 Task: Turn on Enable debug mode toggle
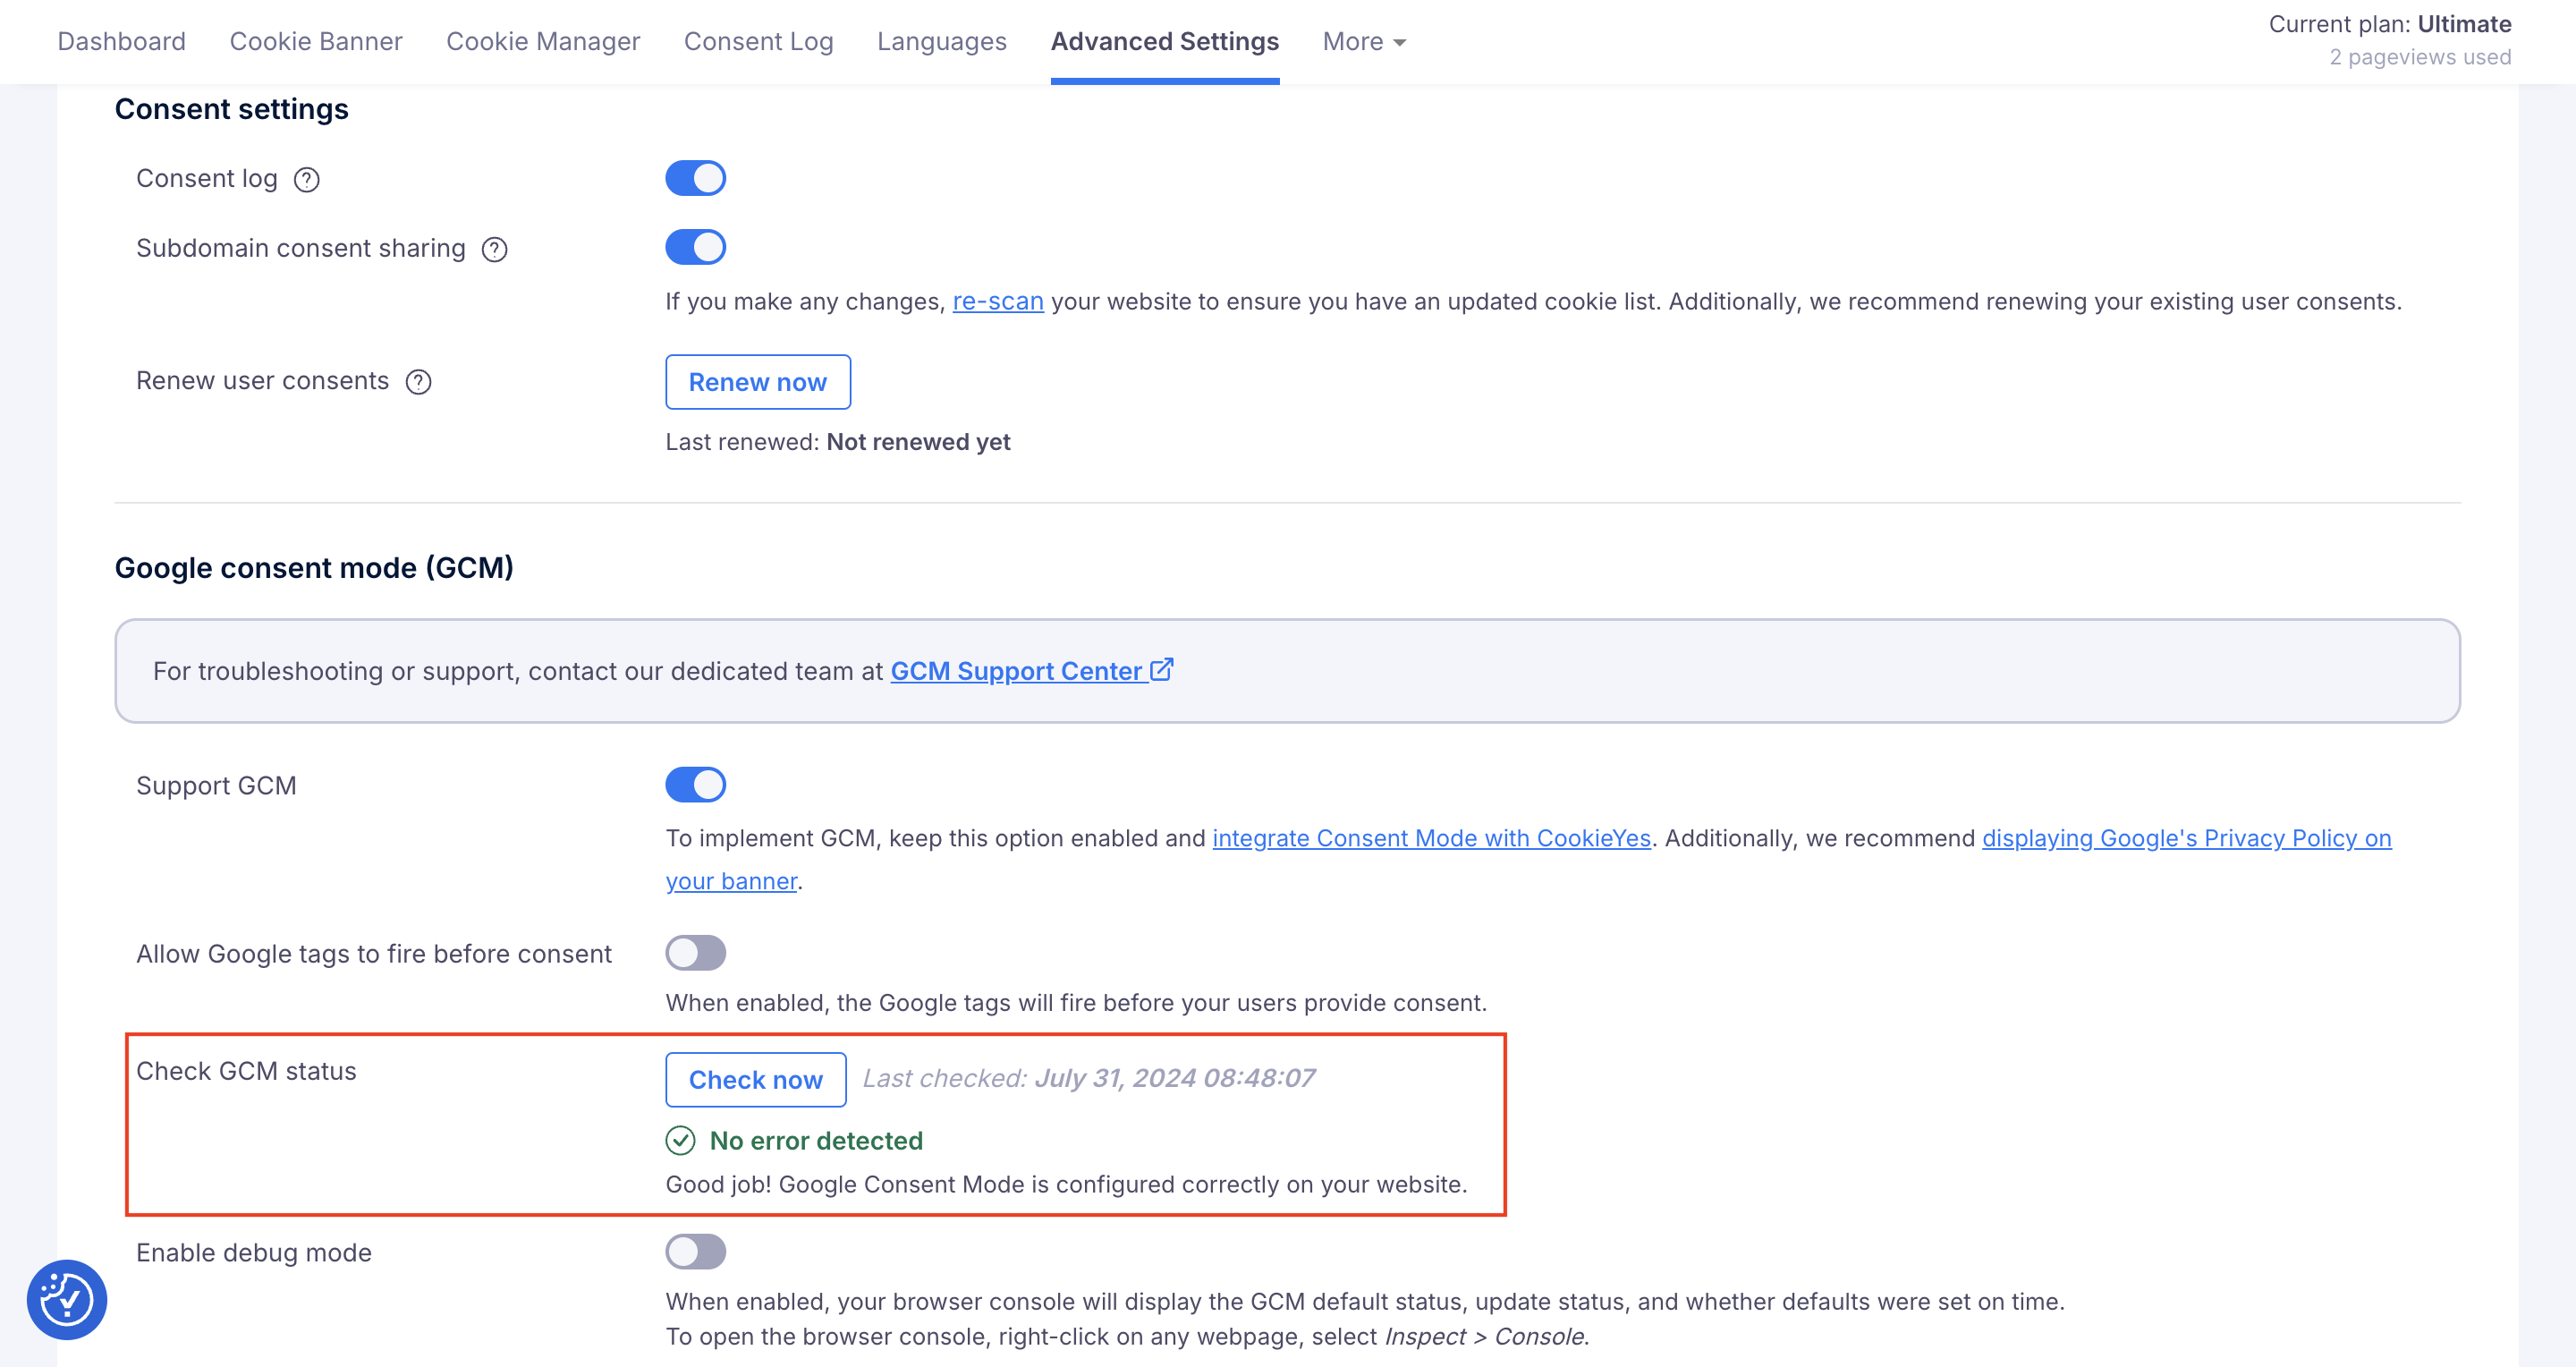tap(695, 1252)
